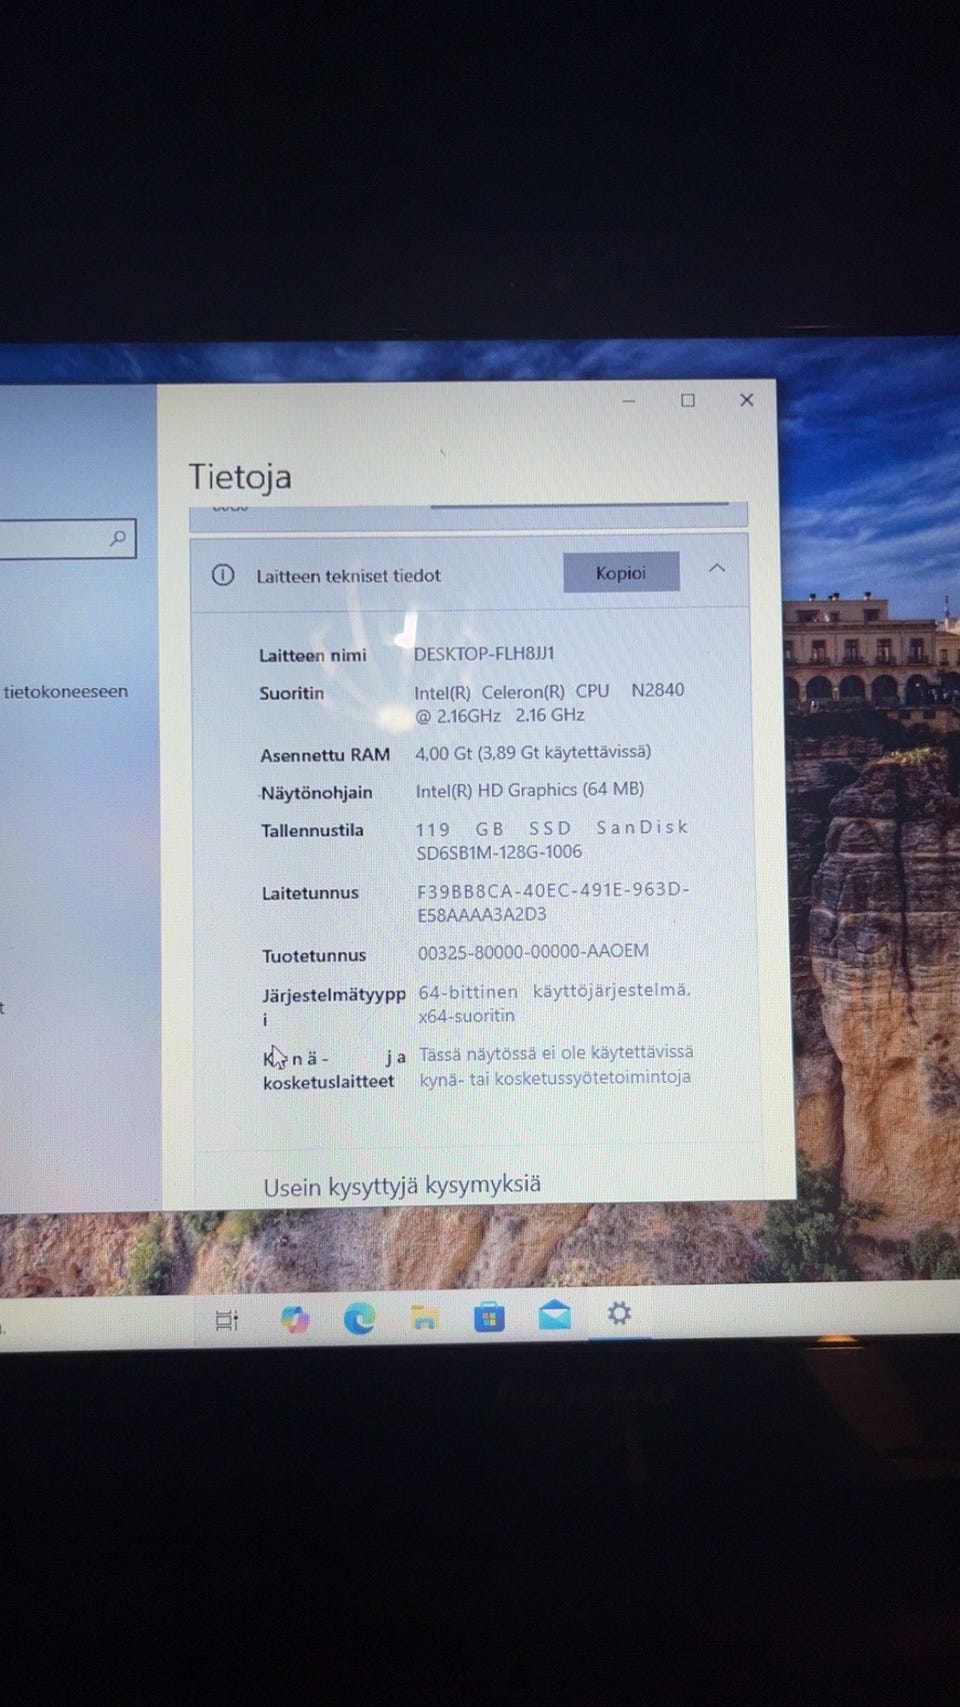This screenshot has height=1707, width=960.
Task: Click the Näytönohjain label
Action: click(317, 793)
